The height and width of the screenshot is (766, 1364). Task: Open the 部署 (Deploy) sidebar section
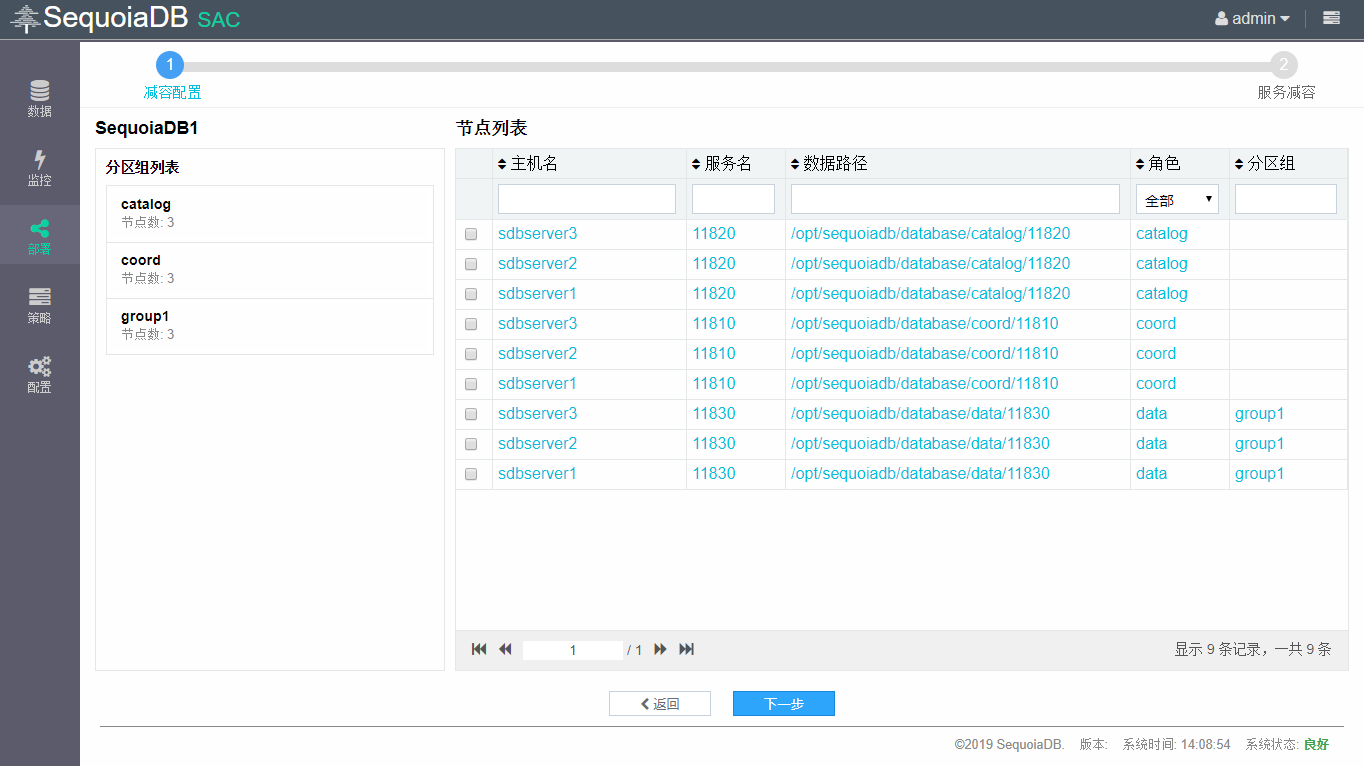pyautogui.click(x=39, y=237)
